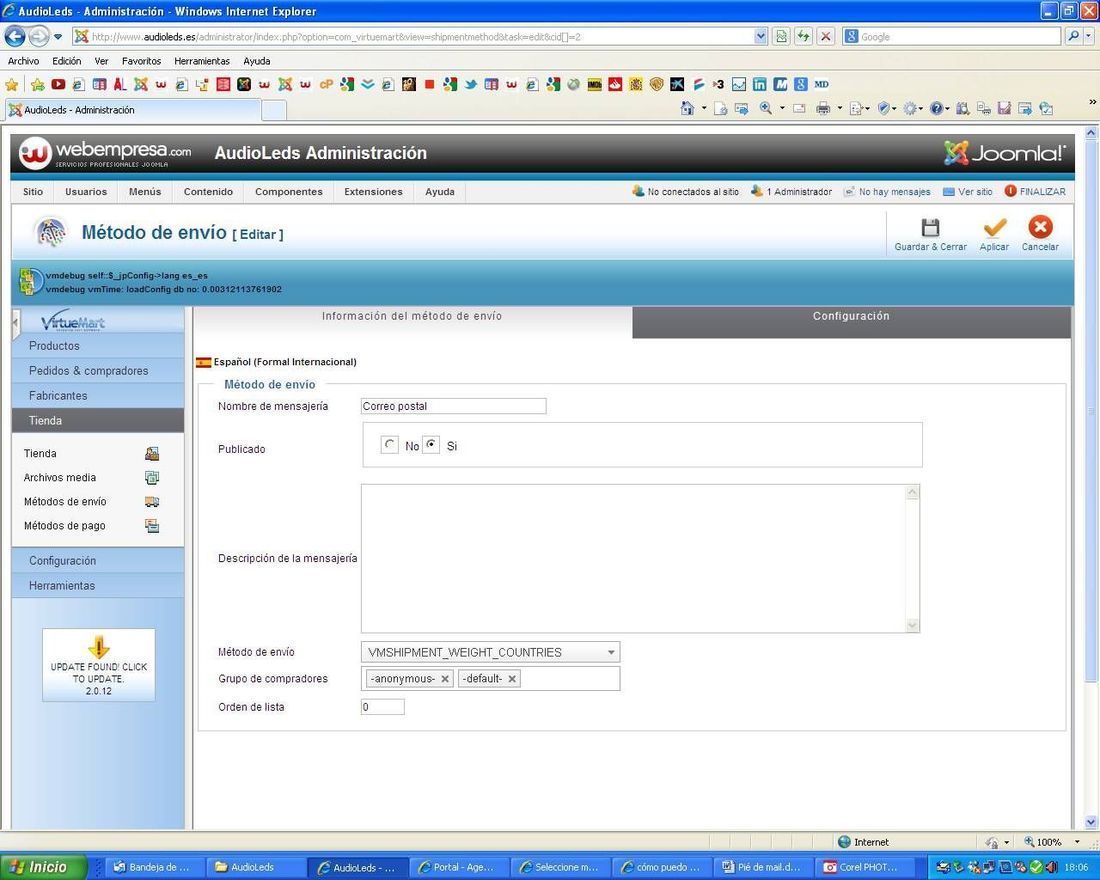Viewport: 1100px width, 880px height.
Task: Open the YouTube favorite bookmark icon
Action: tap(58, 84)
